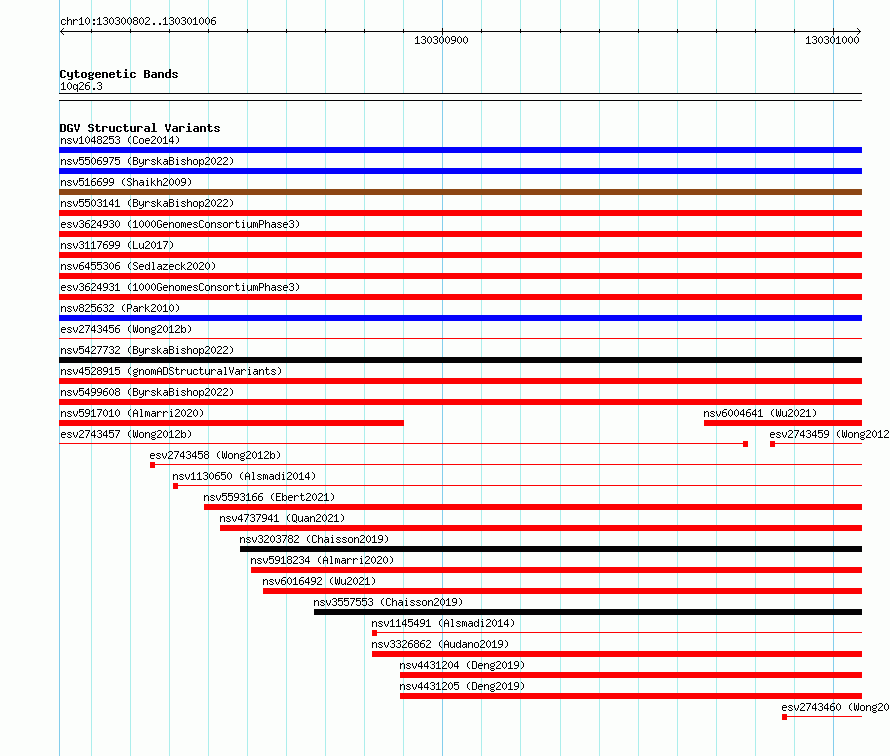Click the red bar for nsv3326862
890x756 pixels.
click(x=617, y=654)
